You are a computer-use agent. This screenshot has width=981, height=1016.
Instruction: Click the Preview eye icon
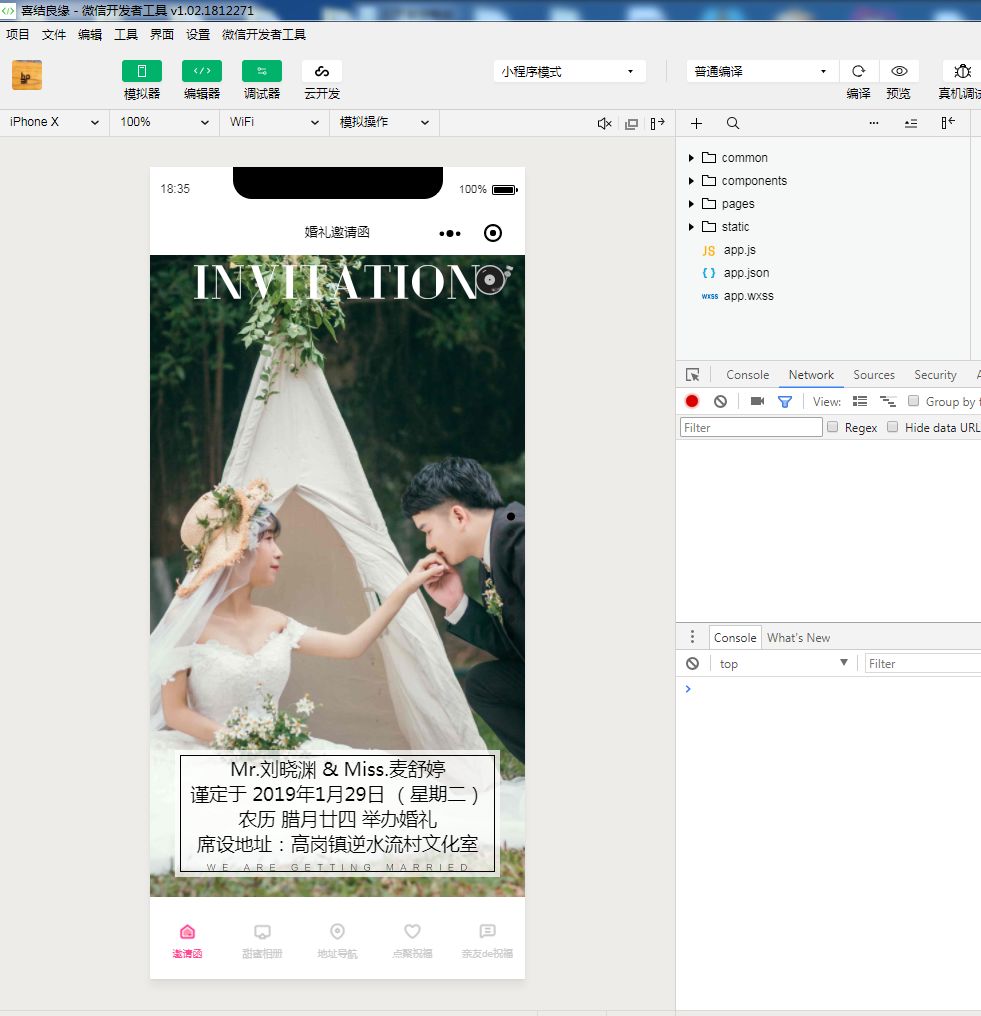click(x=899, y=71)
